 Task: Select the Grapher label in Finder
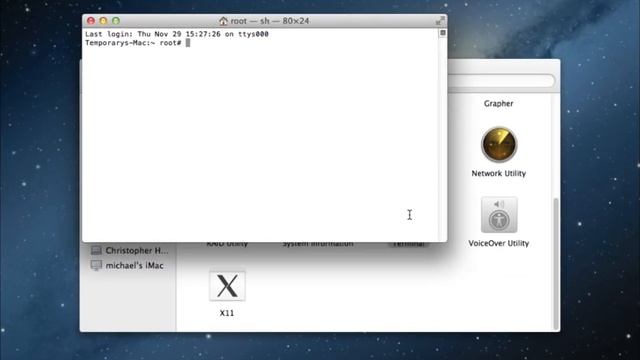point(499,104)
